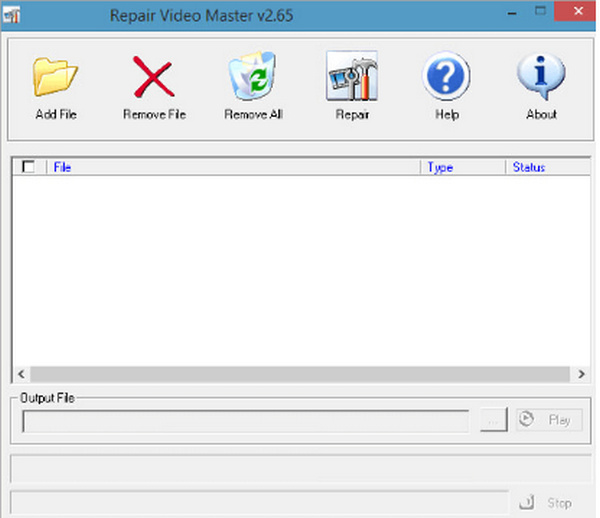Click the left arrow of horizontal scrollbar
This screenshot has height=518, width=600.
21,374
